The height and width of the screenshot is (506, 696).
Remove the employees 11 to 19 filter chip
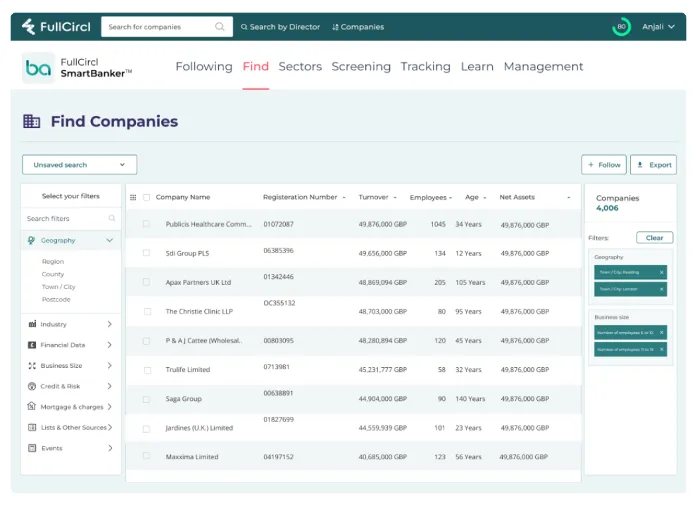click(x=661, y=349)
